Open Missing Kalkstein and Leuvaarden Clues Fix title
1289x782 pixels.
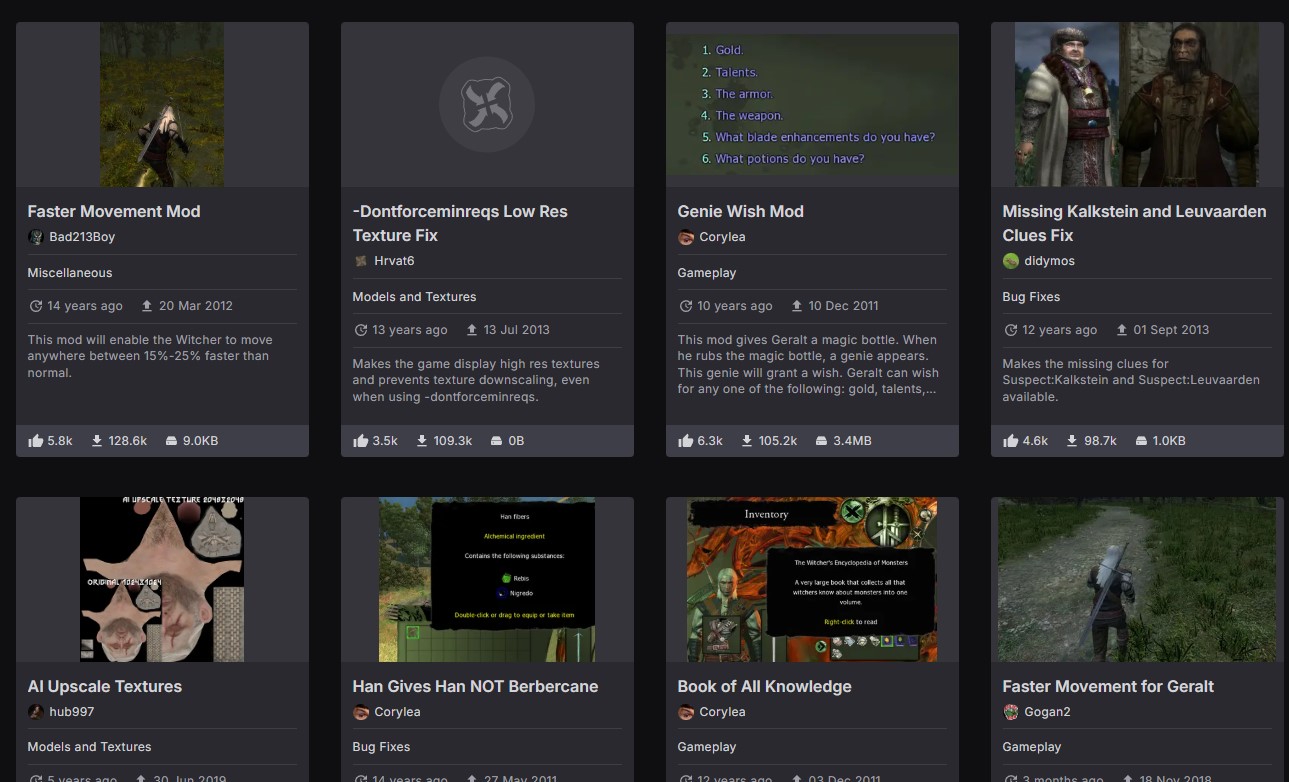(1135, 224)
